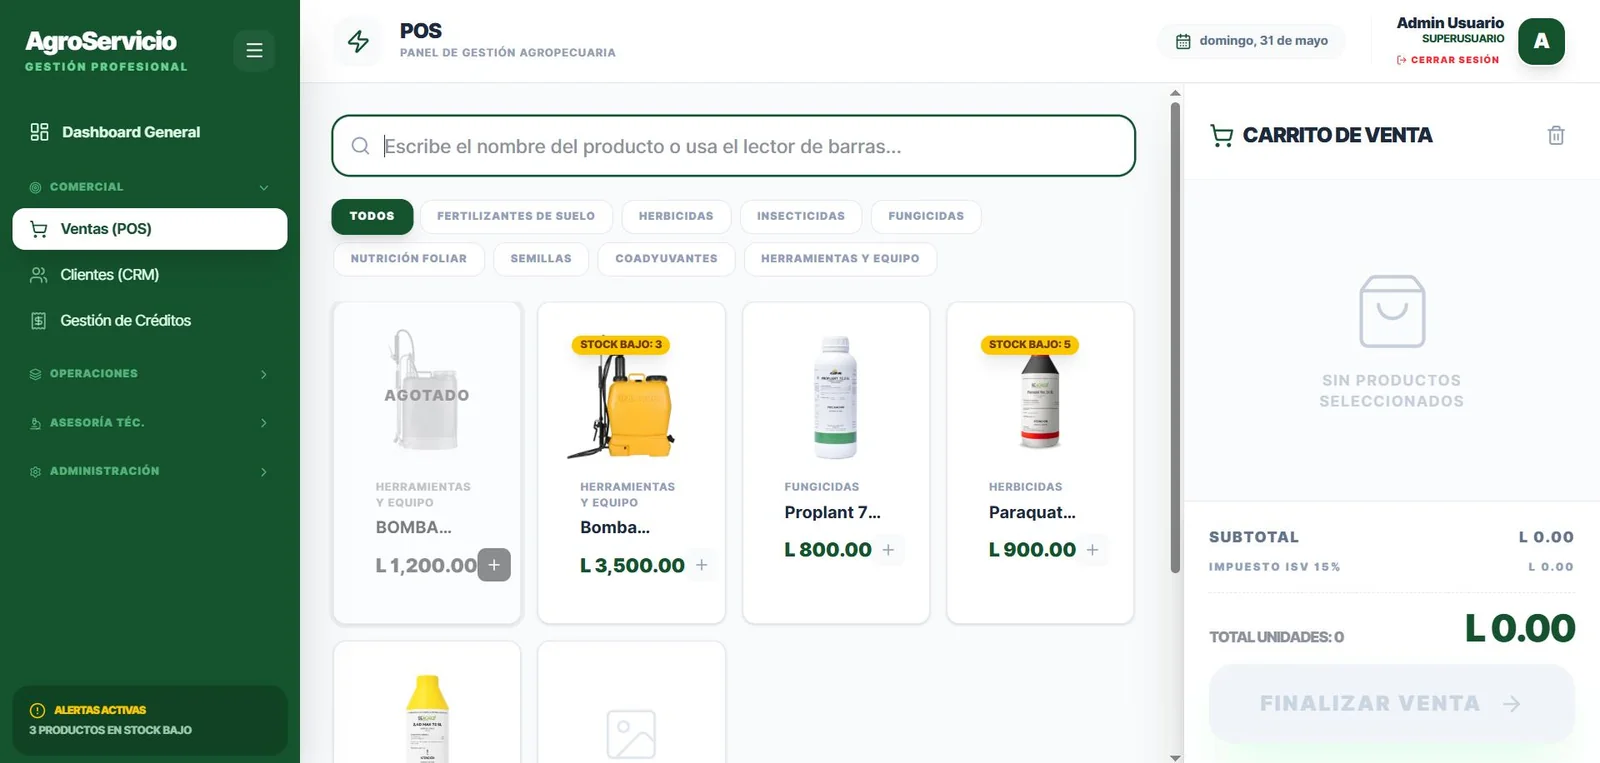Click the Ventas cart icon in sidebar

[x=39, y=229]
